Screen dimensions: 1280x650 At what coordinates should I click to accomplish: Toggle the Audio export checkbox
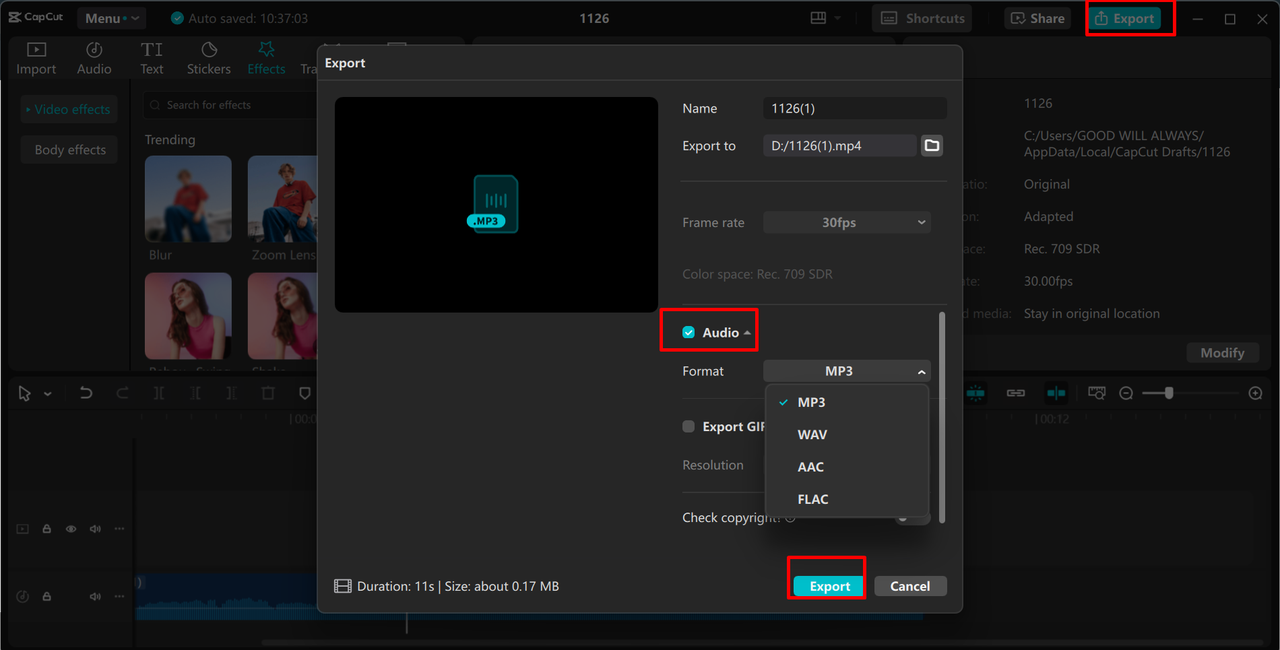pos(688,332)
